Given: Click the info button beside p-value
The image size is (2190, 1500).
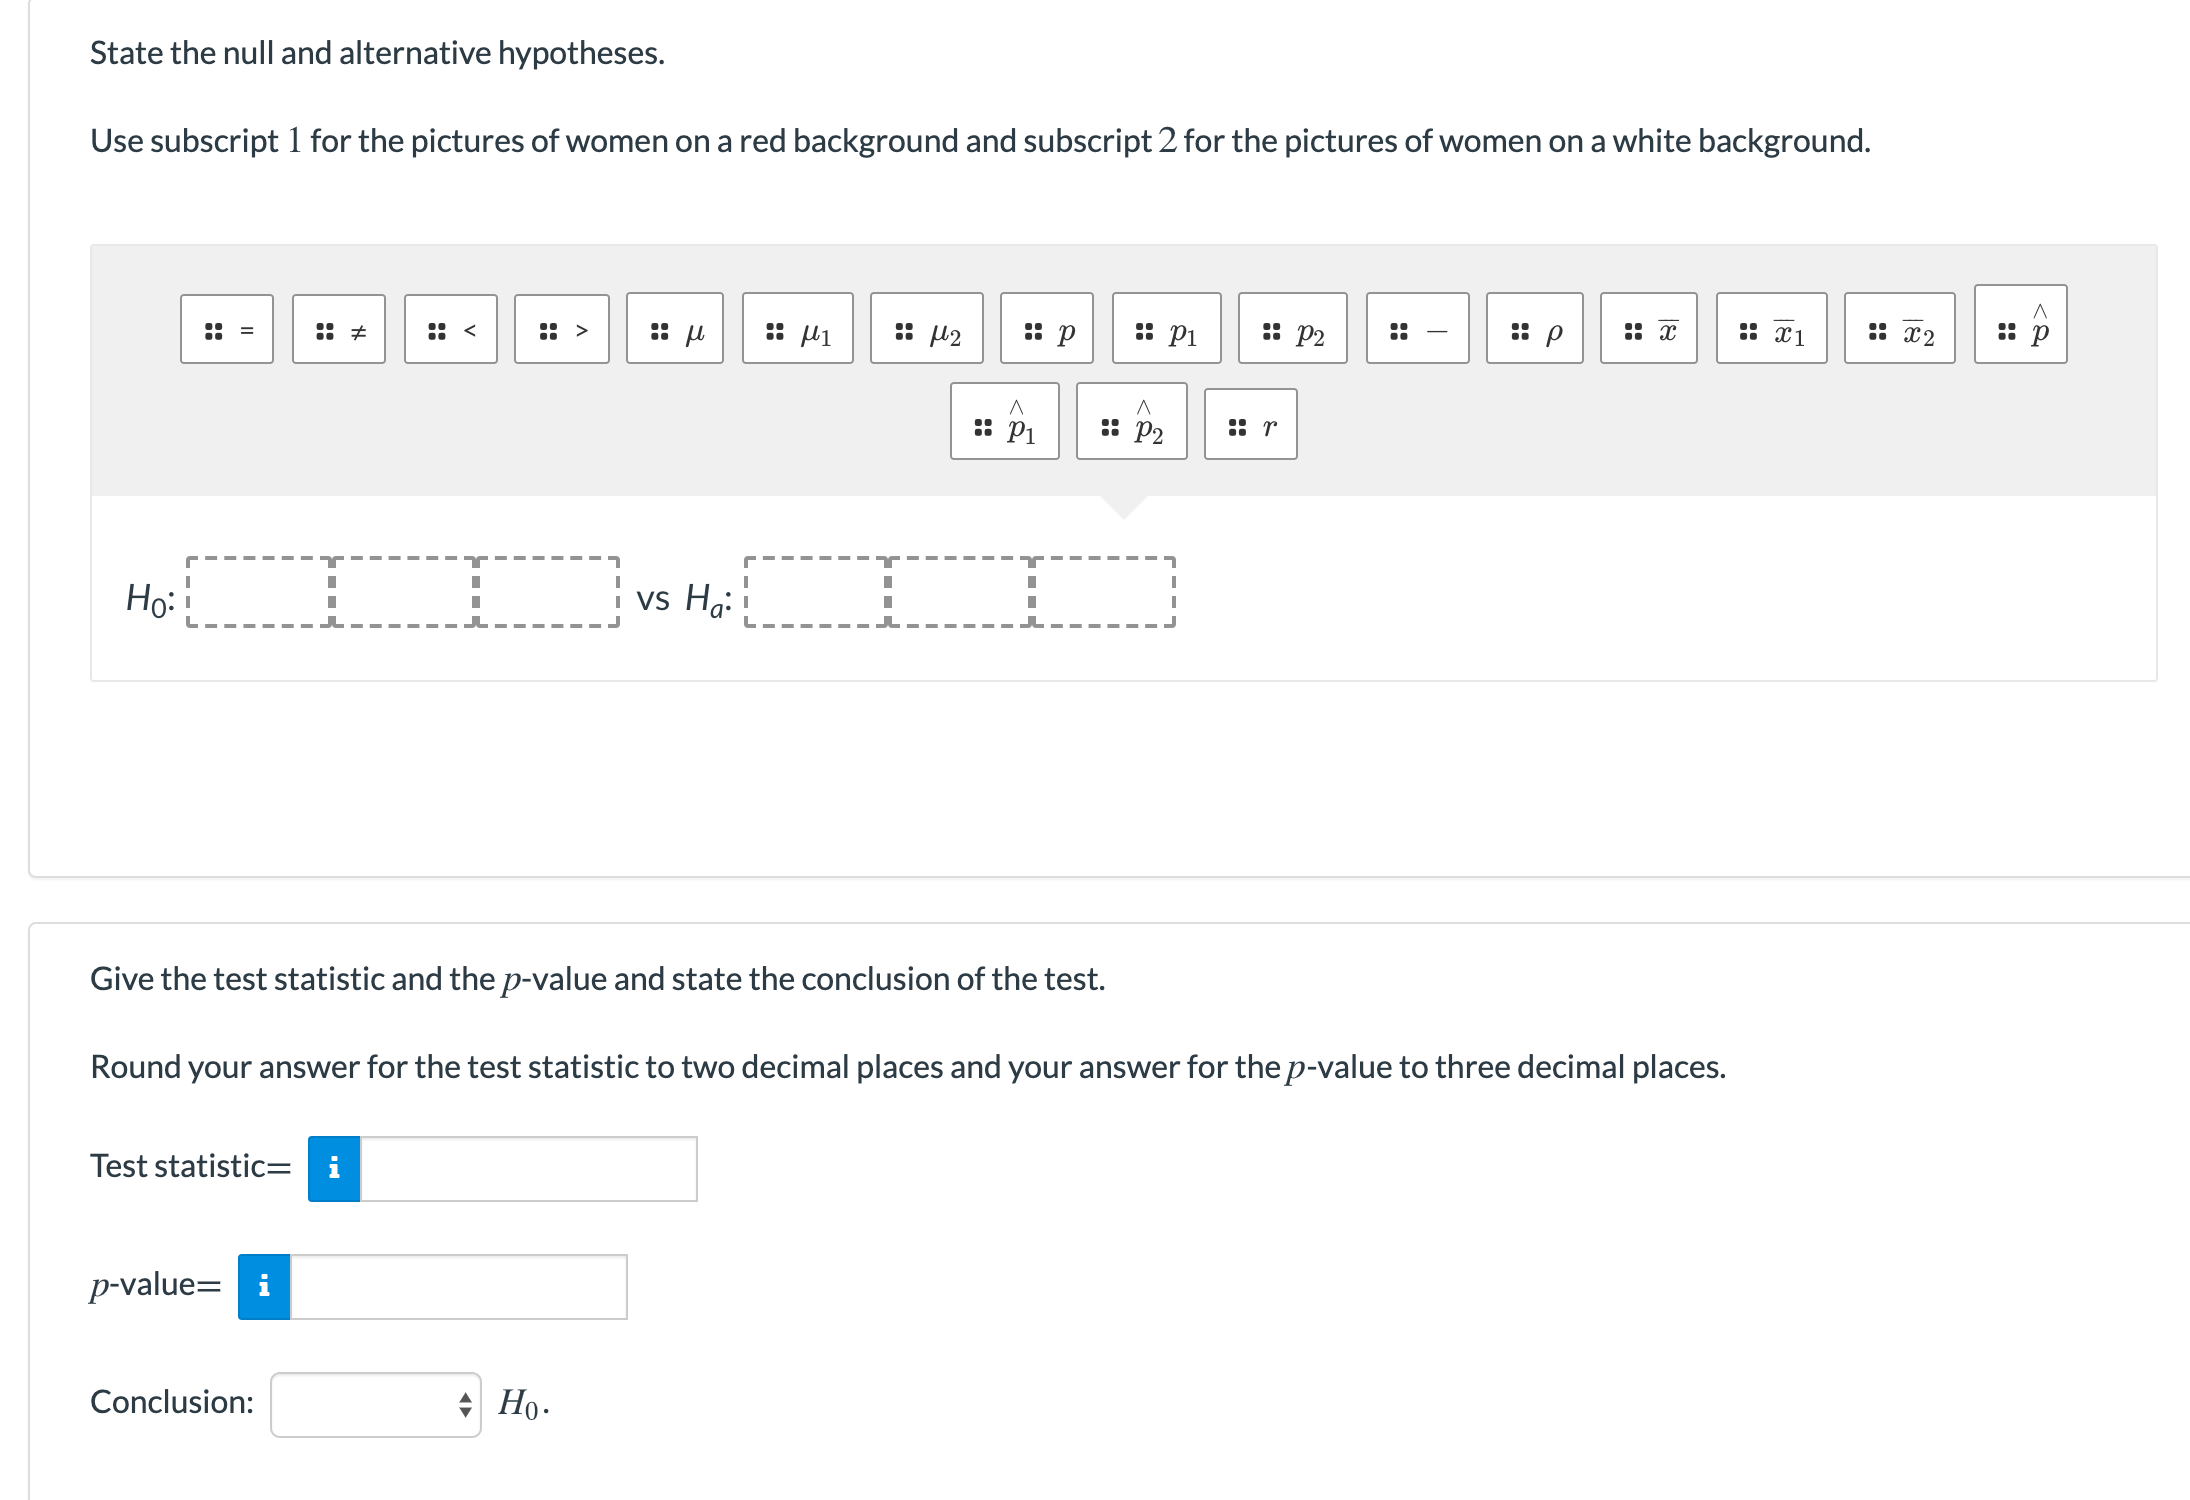Looking at the screenshot, I should [264, 1287].
